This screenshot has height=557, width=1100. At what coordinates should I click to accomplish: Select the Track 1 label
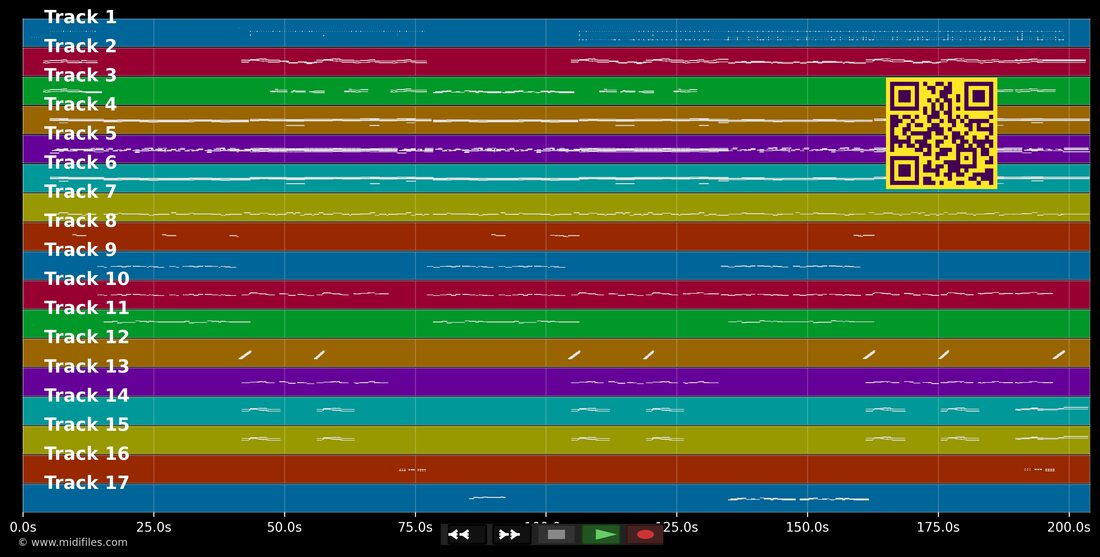[x=81, y=18]
